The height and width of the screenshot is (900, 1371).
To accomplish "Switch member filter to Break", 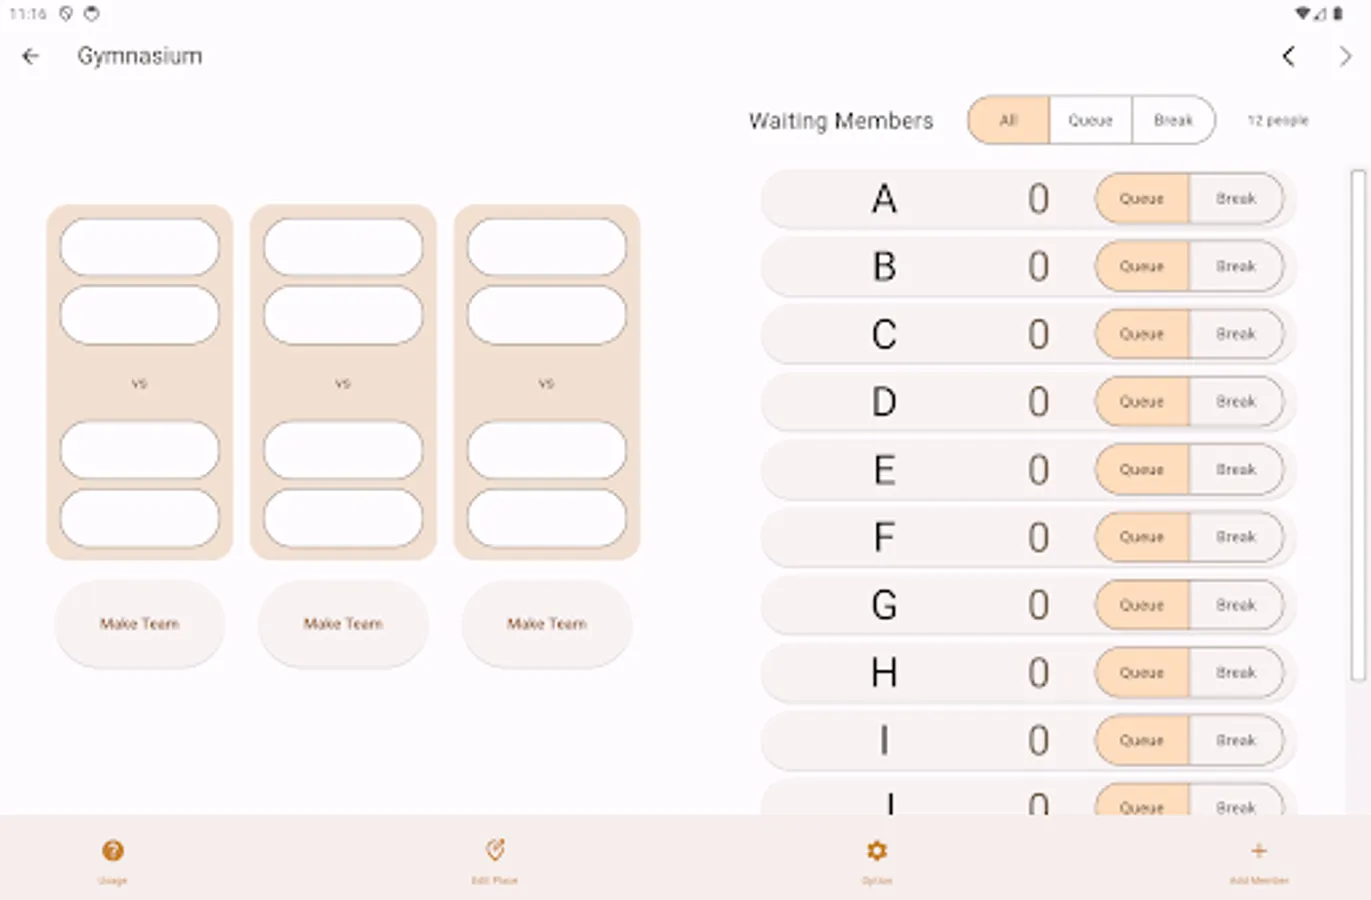I will 1173,120.
